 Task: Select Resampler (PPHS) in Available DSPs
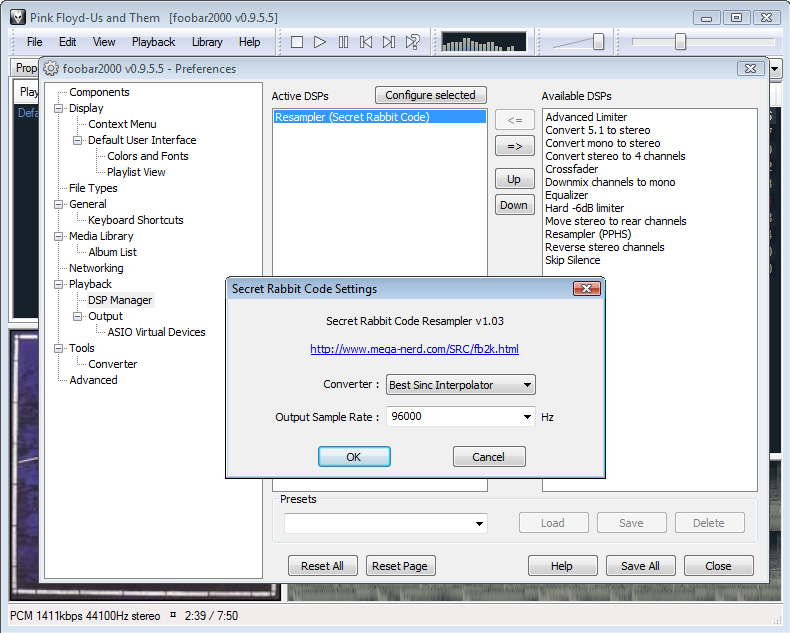click(588, 234)
